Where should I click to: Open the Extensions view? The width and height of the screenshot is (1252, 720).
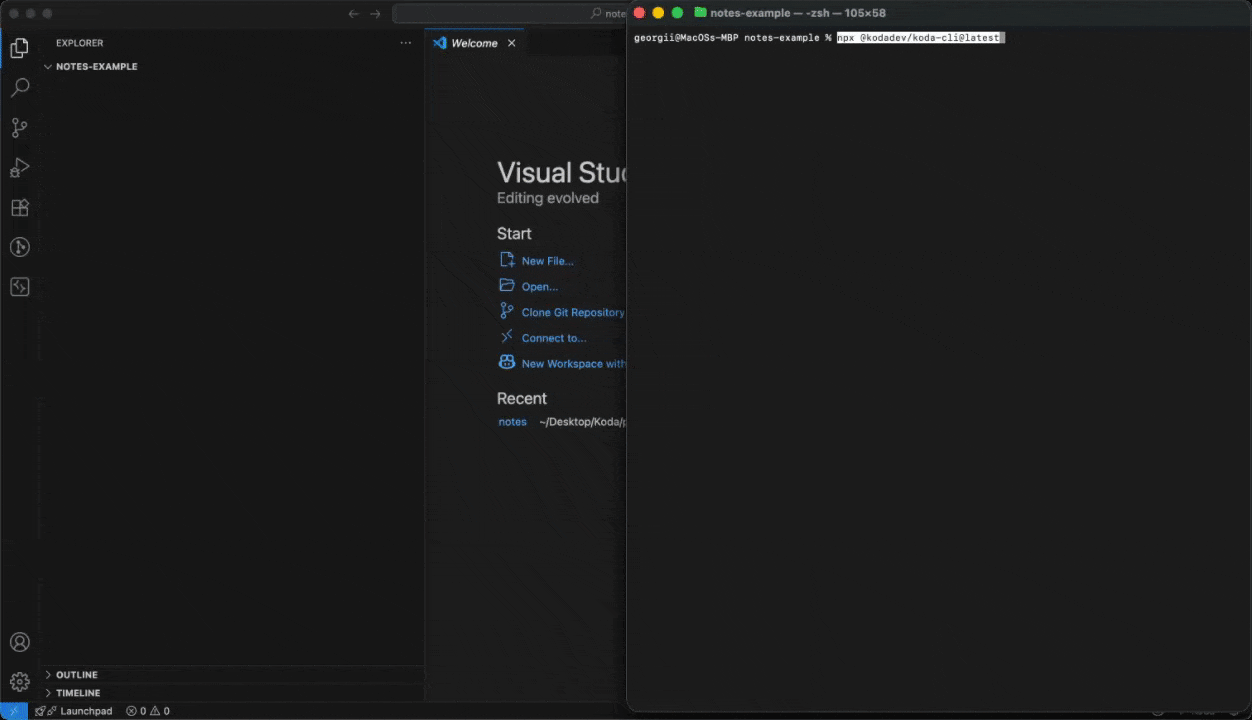click(20, 208)
